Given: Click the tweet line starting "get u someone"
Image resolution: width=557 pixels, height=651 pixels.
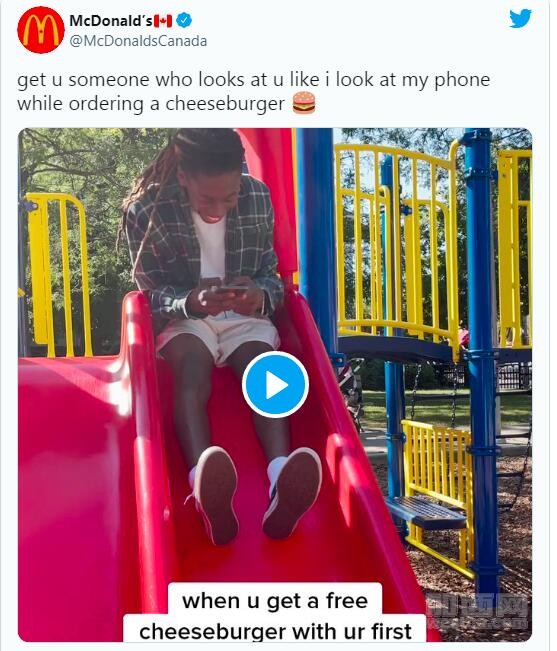Looking at the screenshot, I should pyautogui.click(x=254, y=79).
